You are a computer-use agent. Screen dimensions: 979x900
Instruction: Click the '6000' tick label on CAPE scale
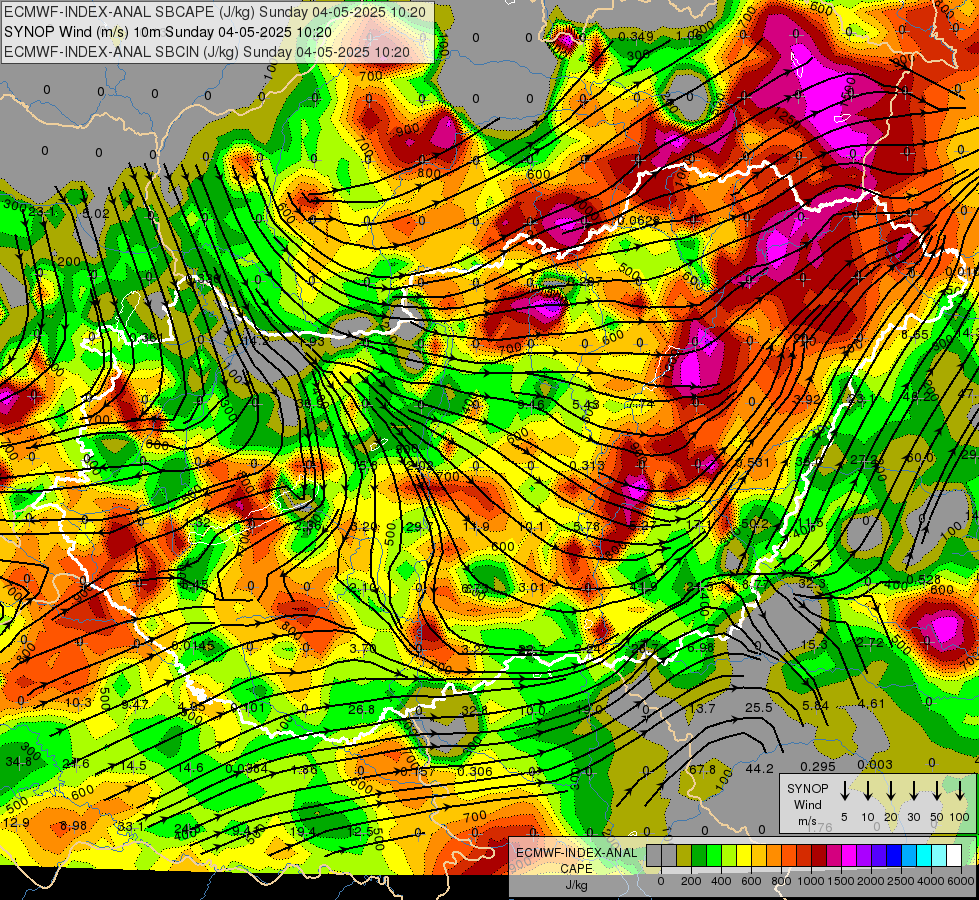click(961, 881)
